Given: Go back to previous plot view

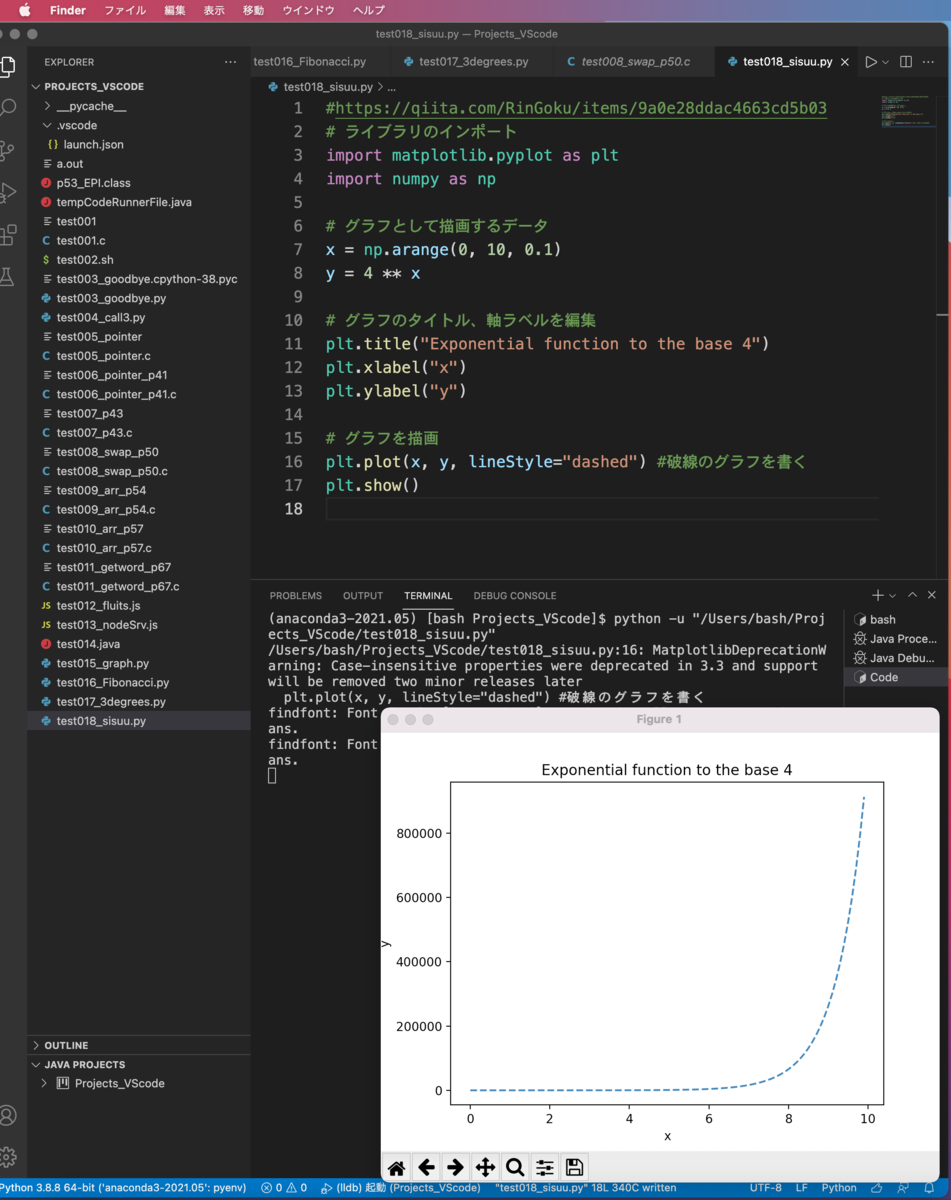Looking at the screenshot, I should click(x=426, y=1167).
